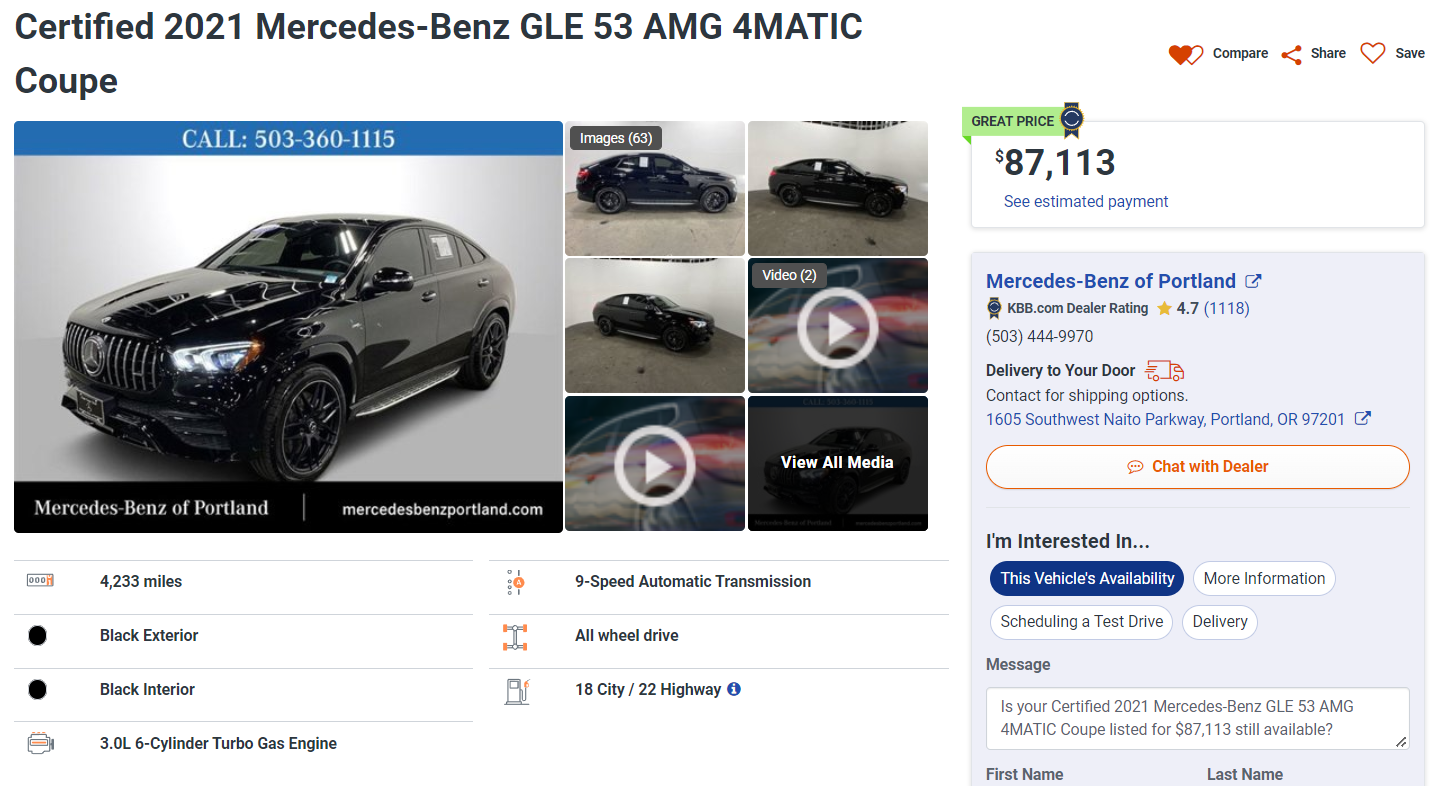Click the Compare hearts icon
Screen dimensions: 1434x786
[1186, 54]
